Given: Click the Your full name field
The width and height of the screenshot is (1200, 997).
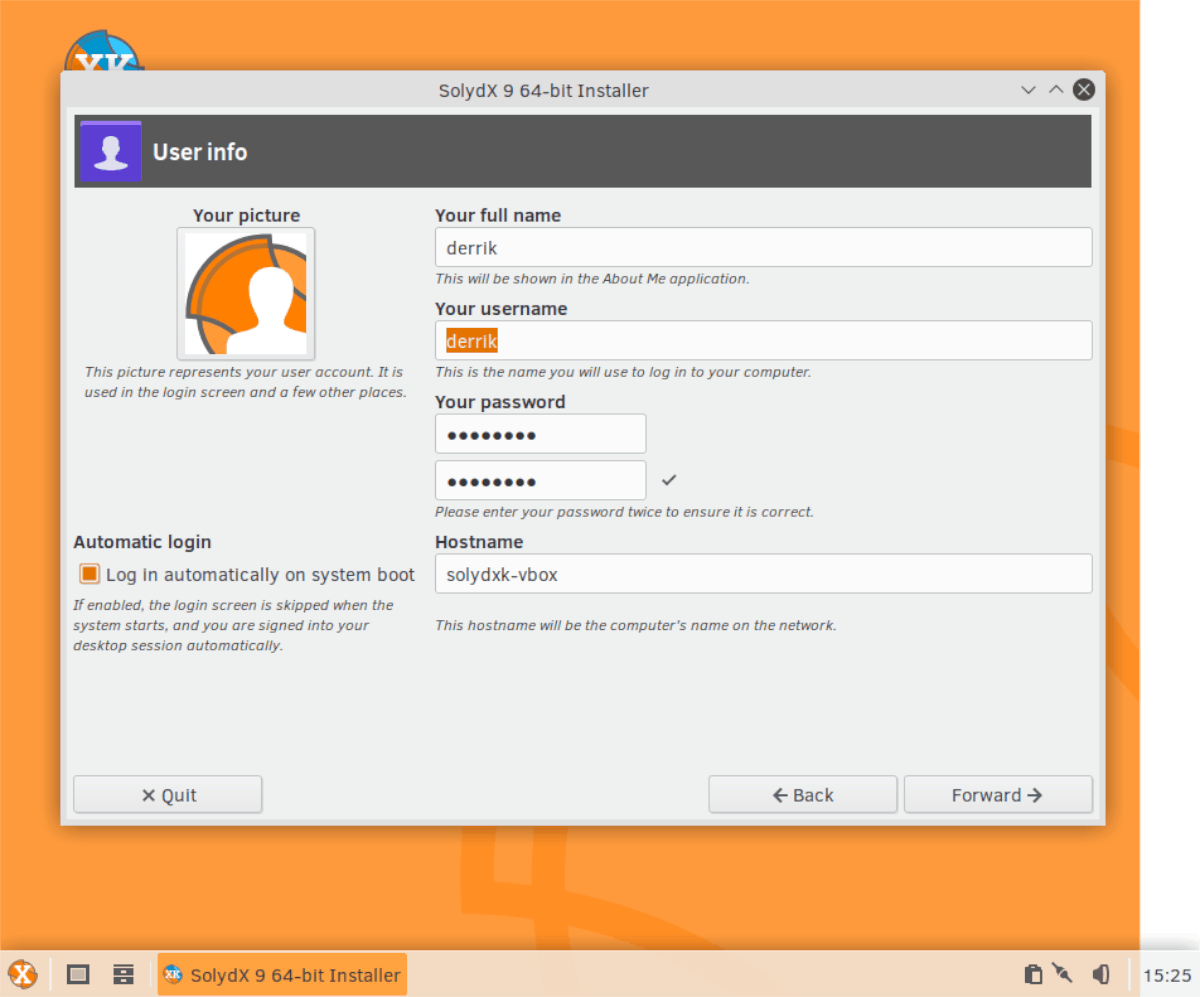Looking at the screenshot, I should point(763,247).
